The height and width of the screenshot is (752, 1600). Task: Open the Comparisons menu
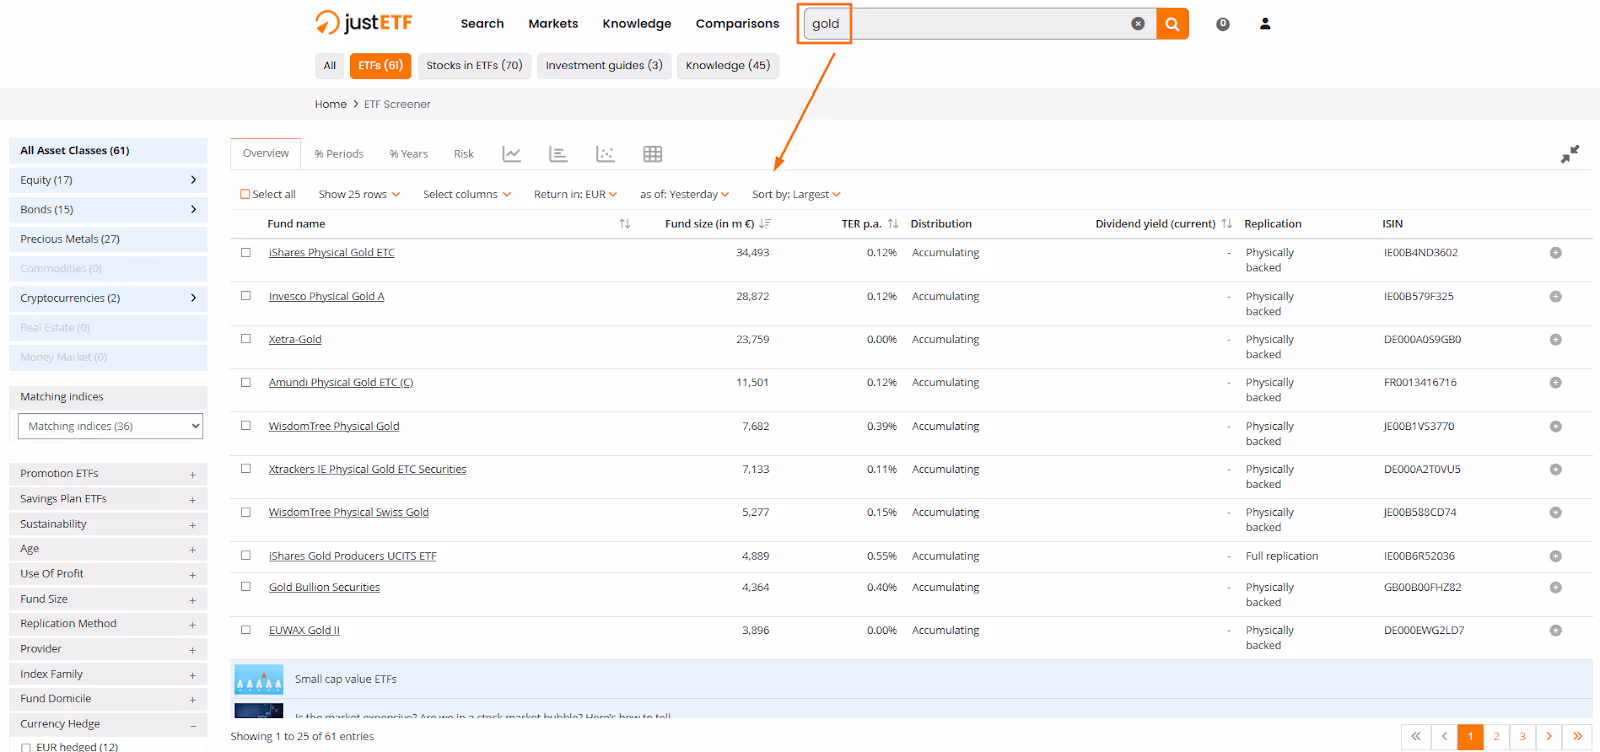(737, 24)
